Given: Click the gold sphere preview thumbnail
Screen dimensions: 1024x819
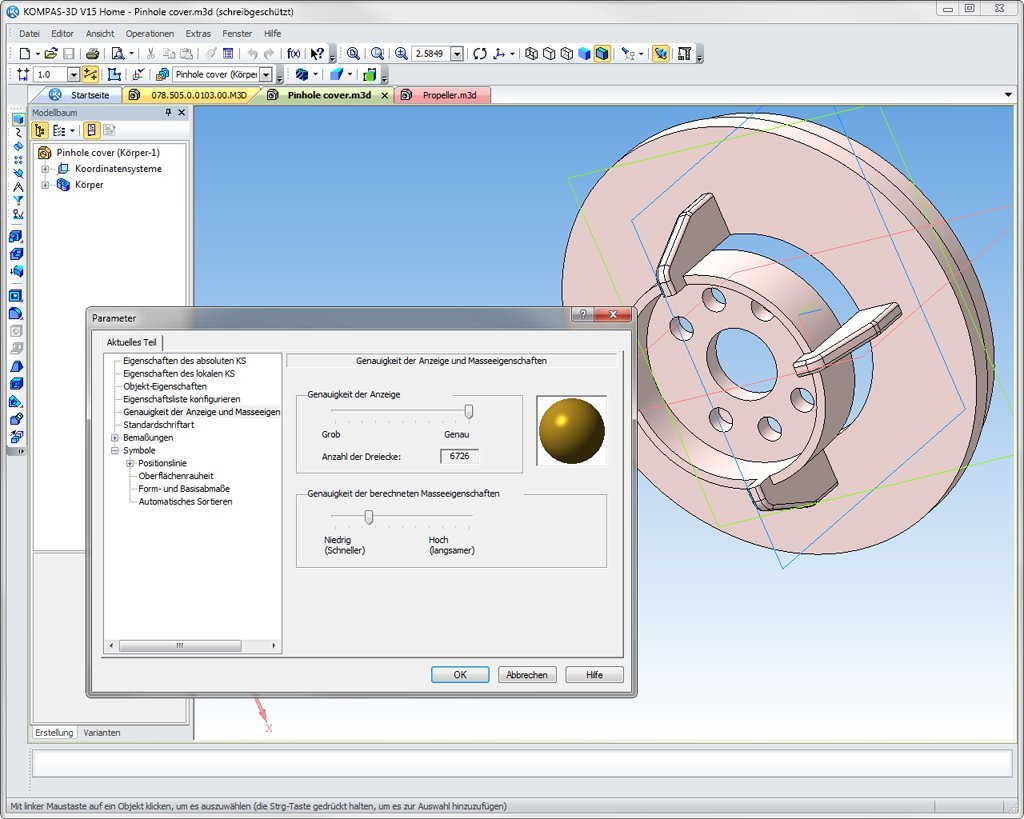Looking at the screenshot, I should [x=571, y=430].
